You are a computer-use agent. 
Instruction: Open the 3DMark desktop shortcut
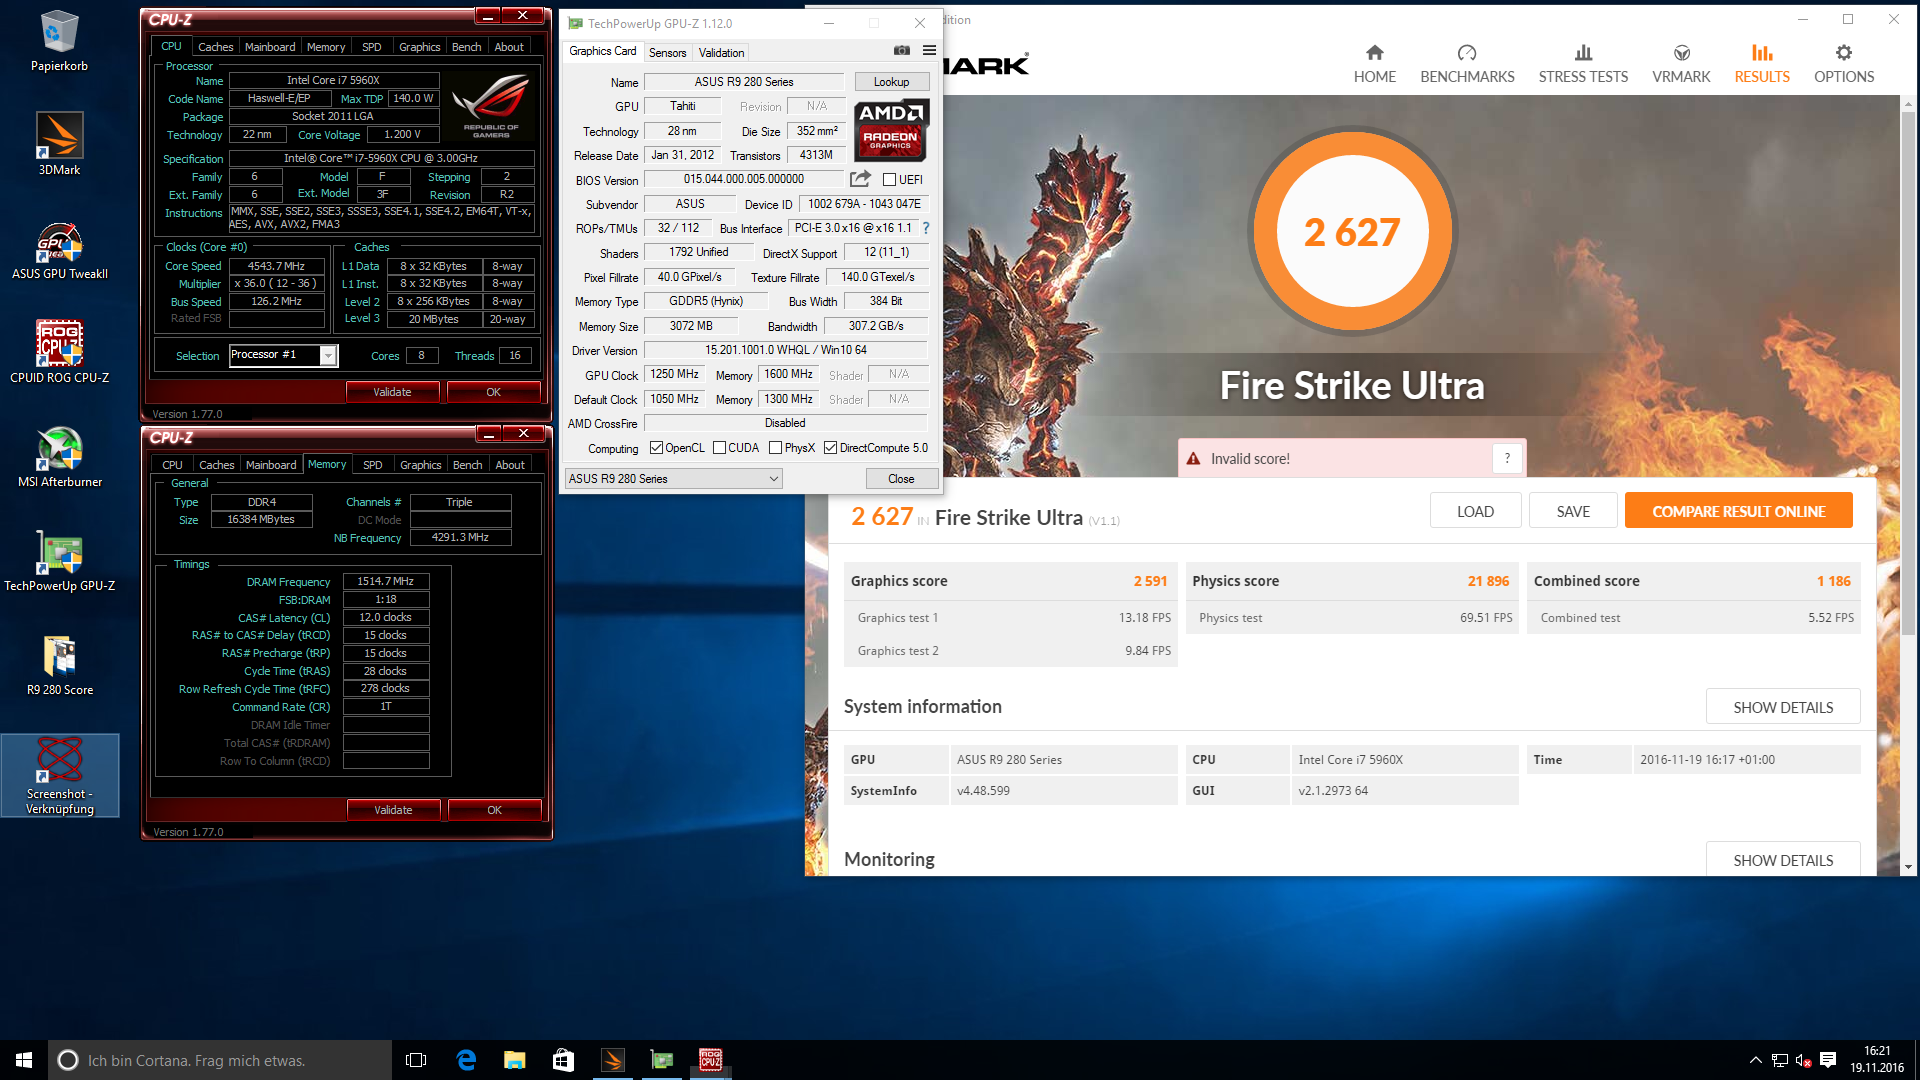pos(59,143)
